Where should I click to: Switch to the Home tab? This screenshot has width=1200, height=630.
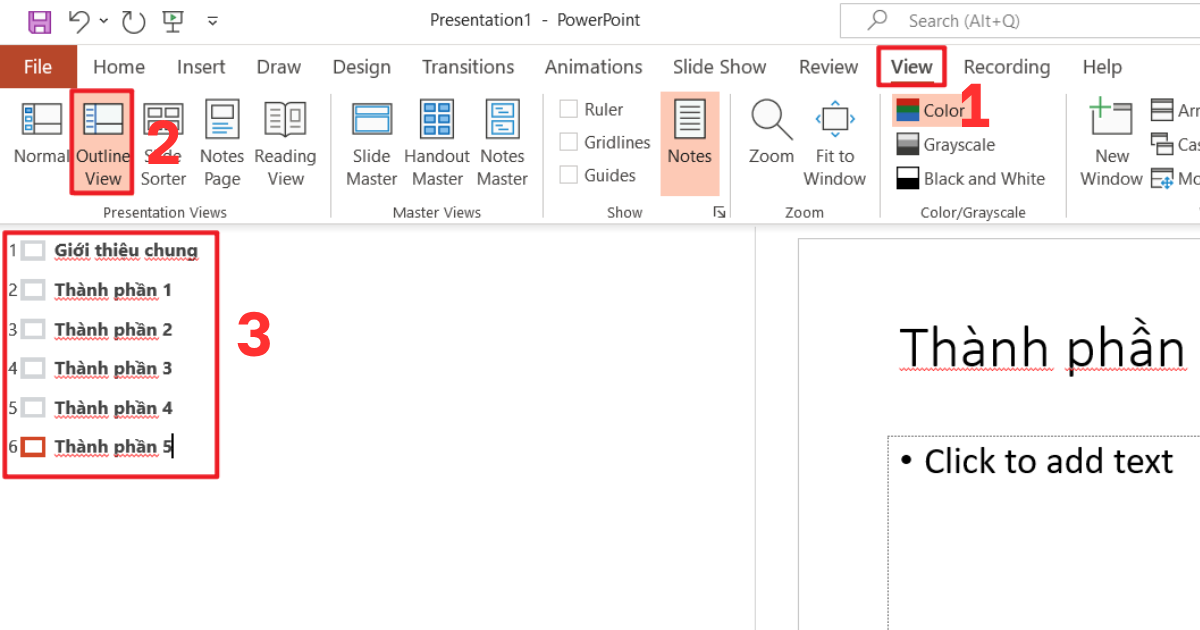(x=119, y=67)
